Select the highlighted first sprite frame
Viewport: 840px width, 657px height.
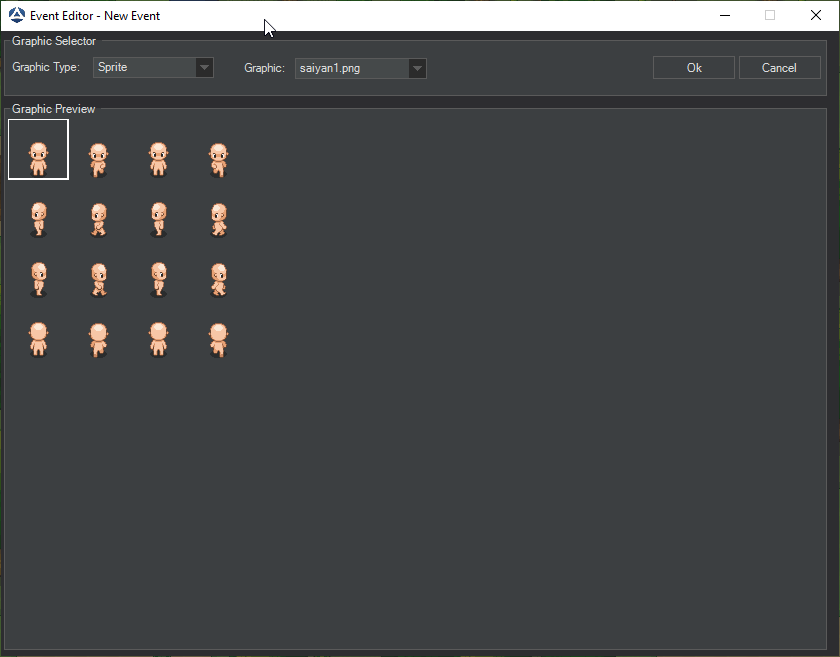pyautogui.click(x=38, y=149)
